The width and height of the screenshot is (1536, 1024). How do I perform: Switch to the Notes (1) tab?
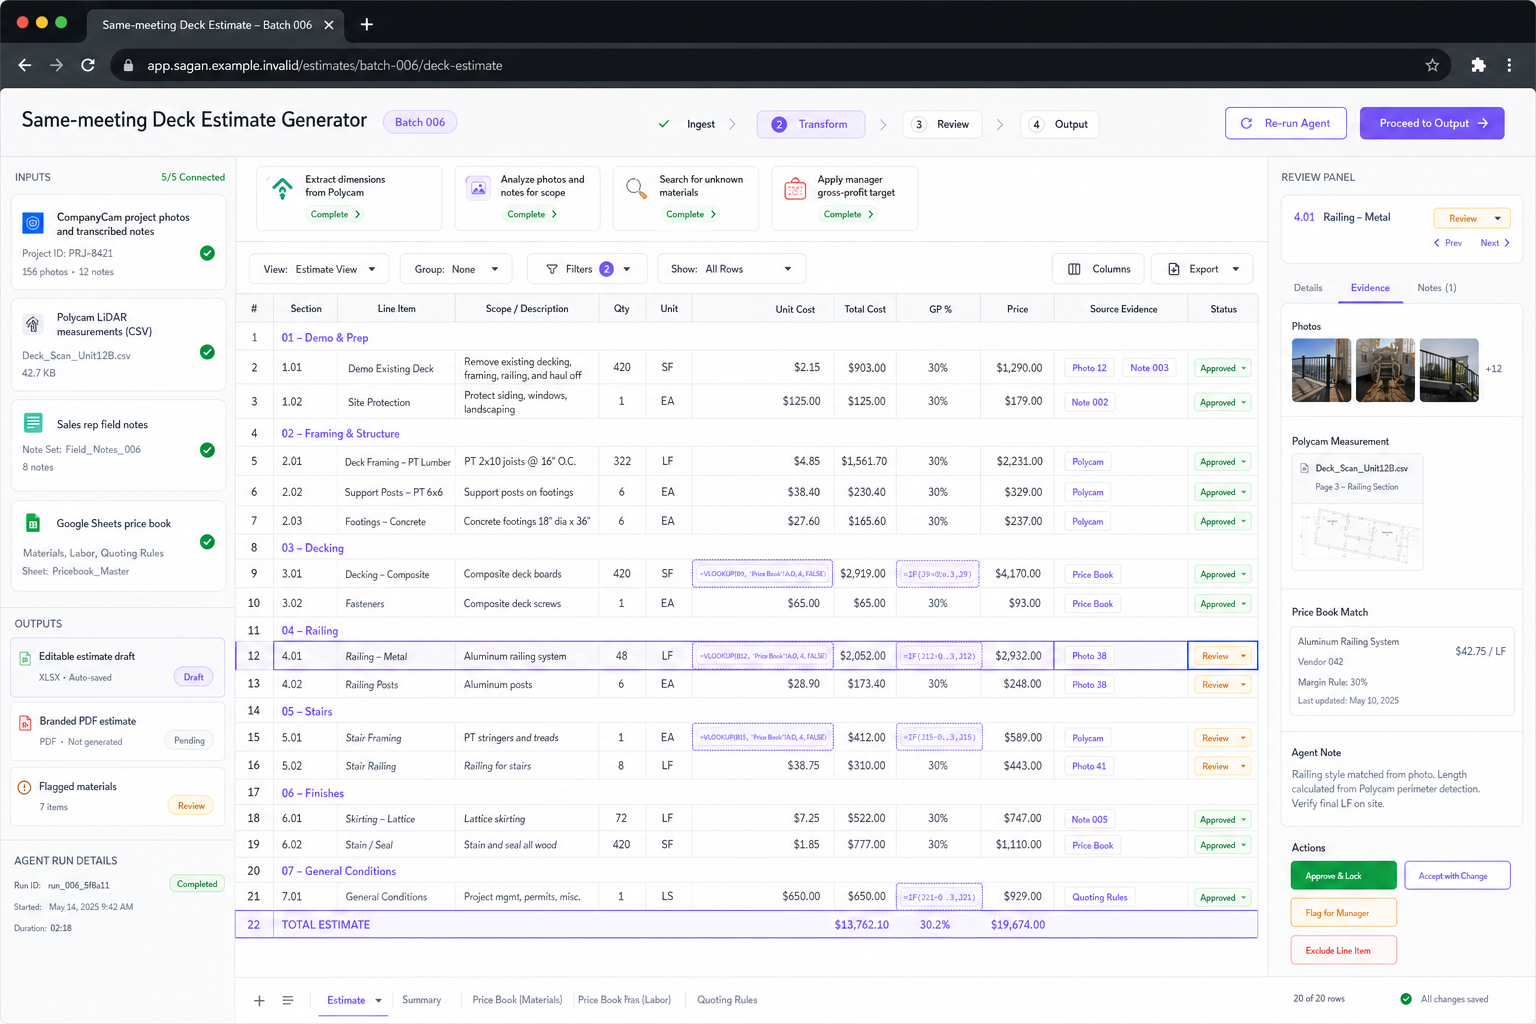(x=1437, y=288)
